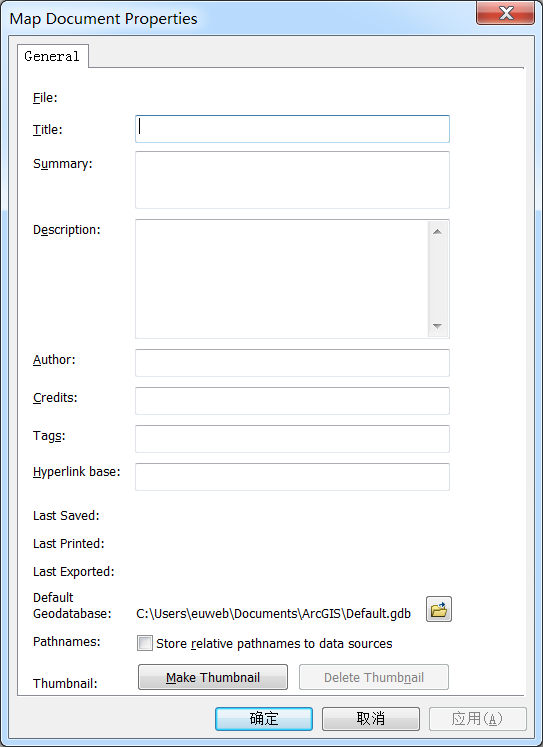Click the Credits input field
Viewport: 543px width, 747px height.
(292, 401)
